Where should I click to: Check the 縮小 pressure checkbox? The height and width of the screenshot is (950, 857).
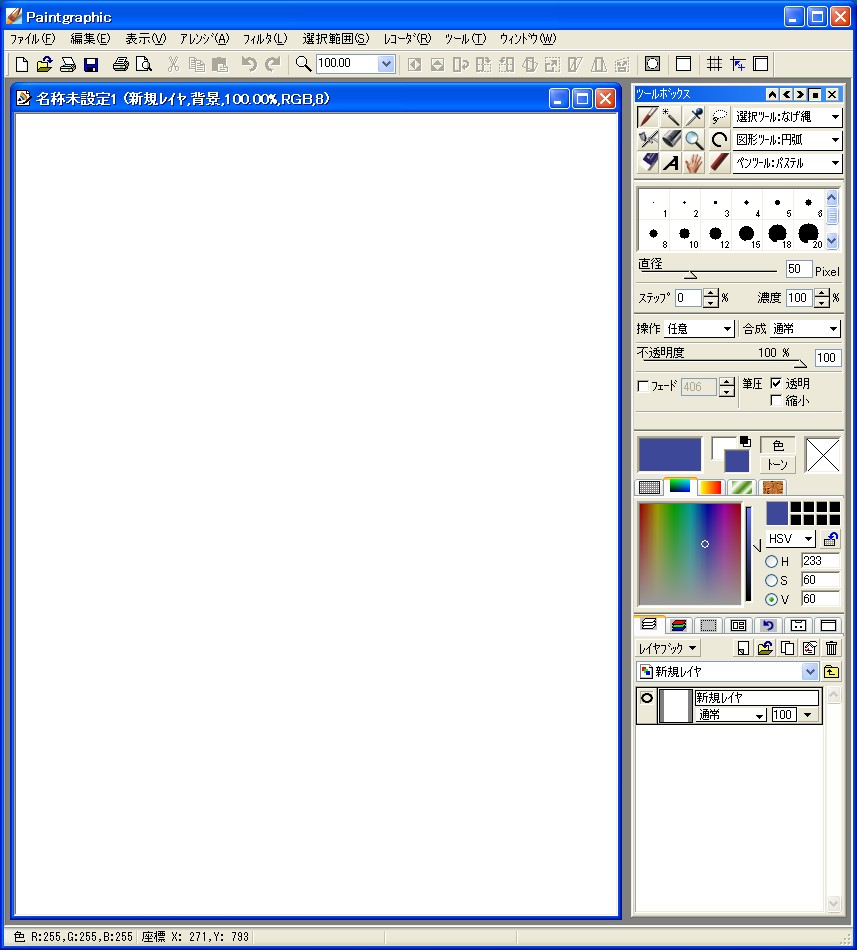[x=776, y=400]
